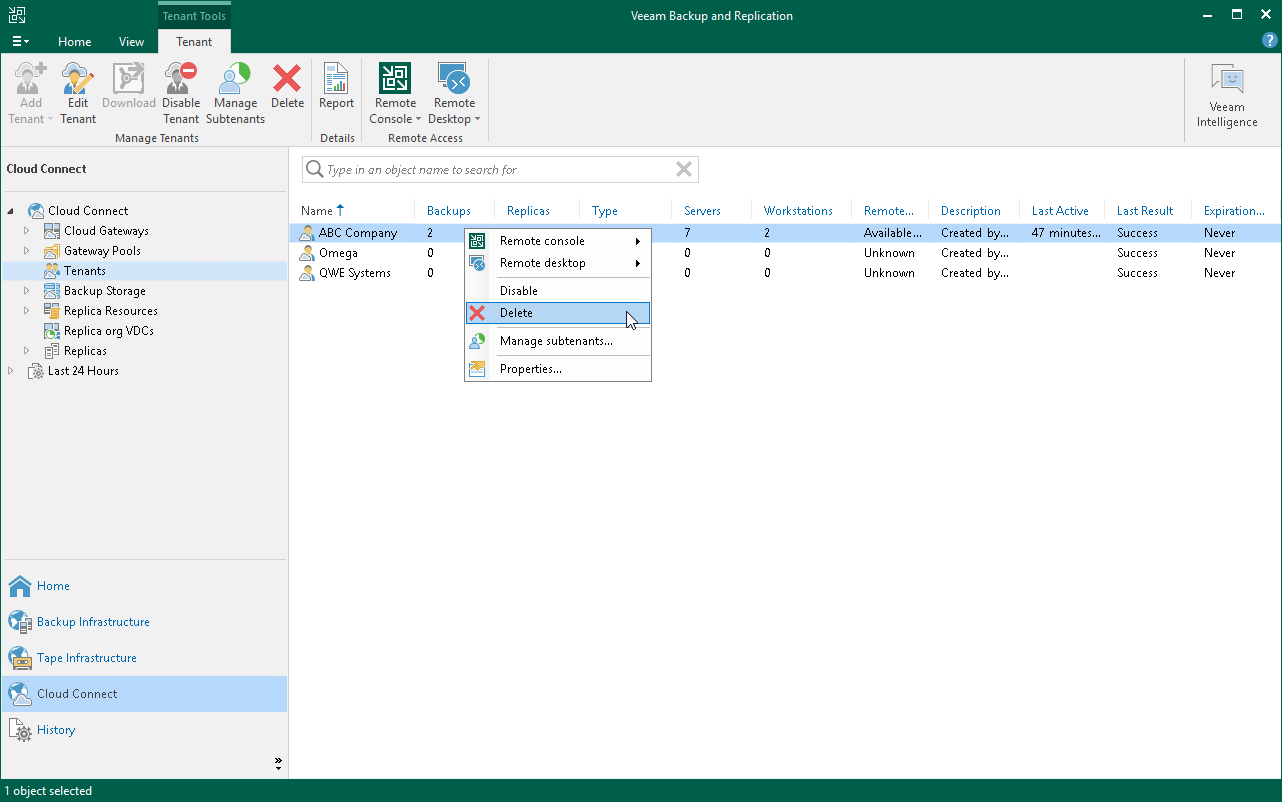Select Properties... from the context menu
This screenshot has width=1282, height=802.
pyautogui.click(x=530, y=369)
